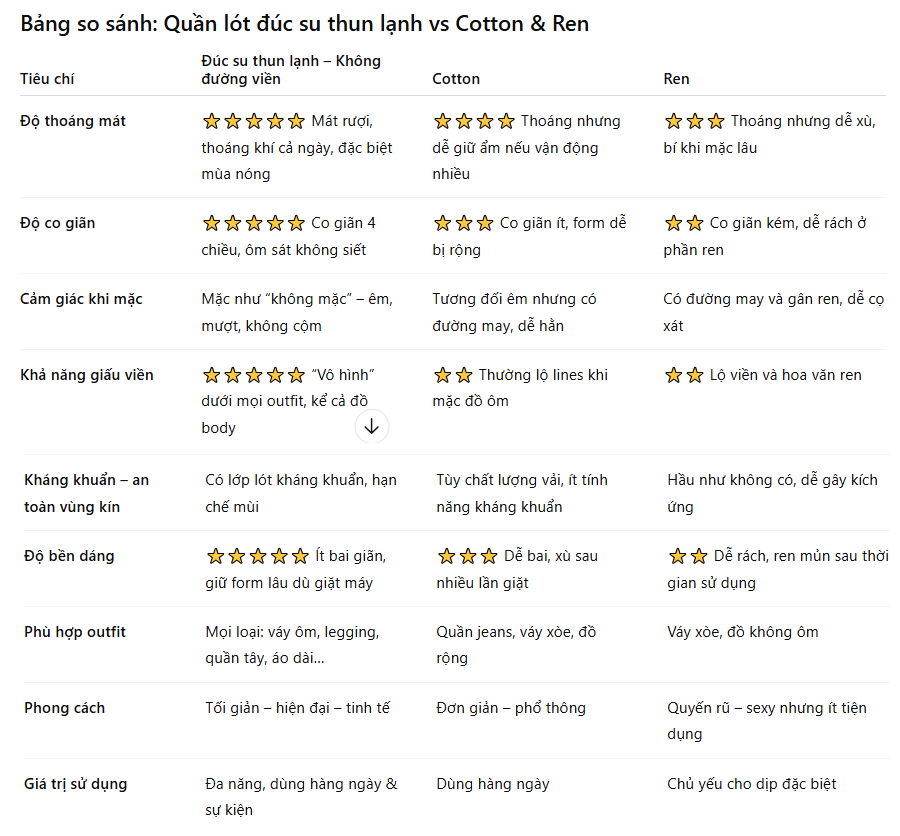The width and height of the screenshot is (900, 836).
Task: Select the "Kháng khuẩn – an toàn vùng kín" row label
Action: pos(86,493)
